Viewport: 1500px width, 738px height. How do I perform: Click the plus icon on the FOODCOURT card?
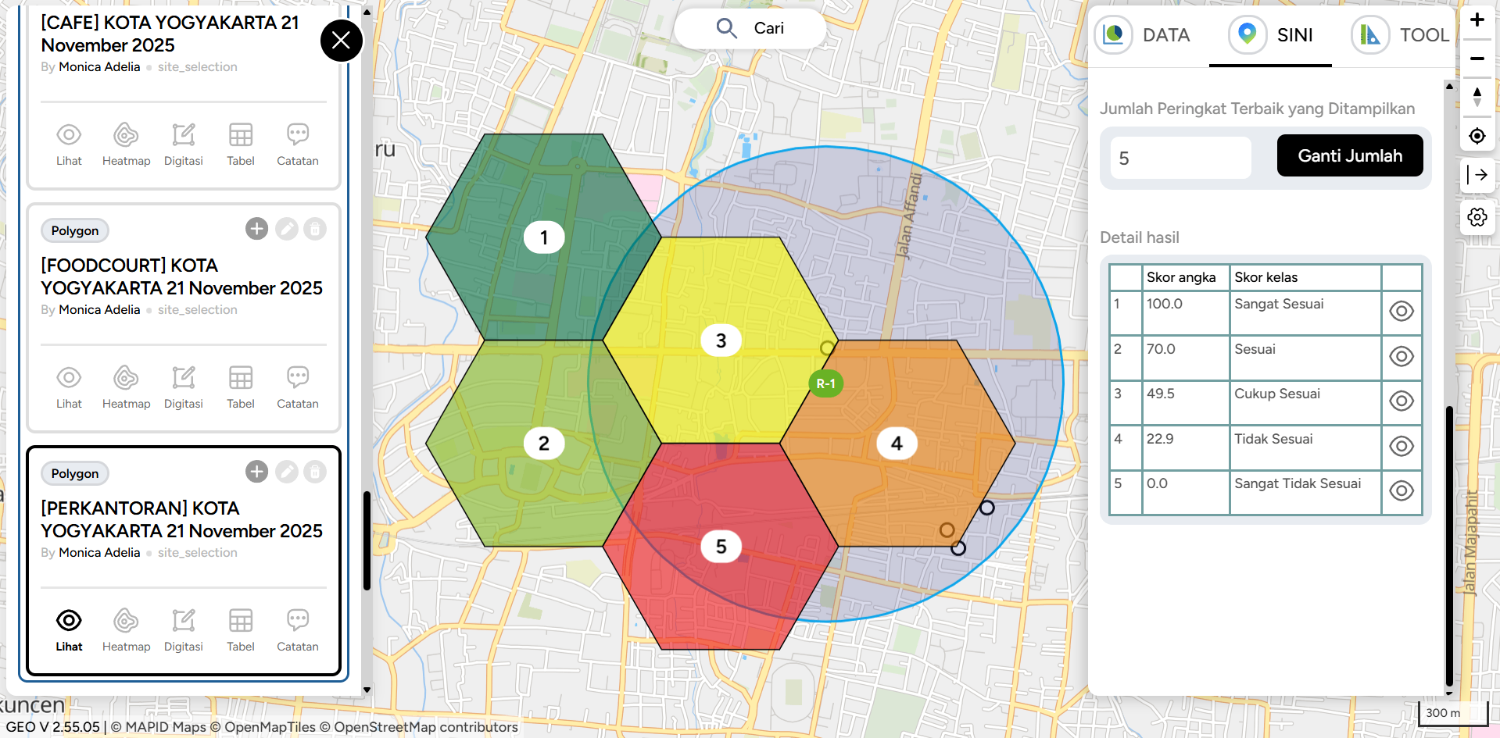tap(256, 229)
